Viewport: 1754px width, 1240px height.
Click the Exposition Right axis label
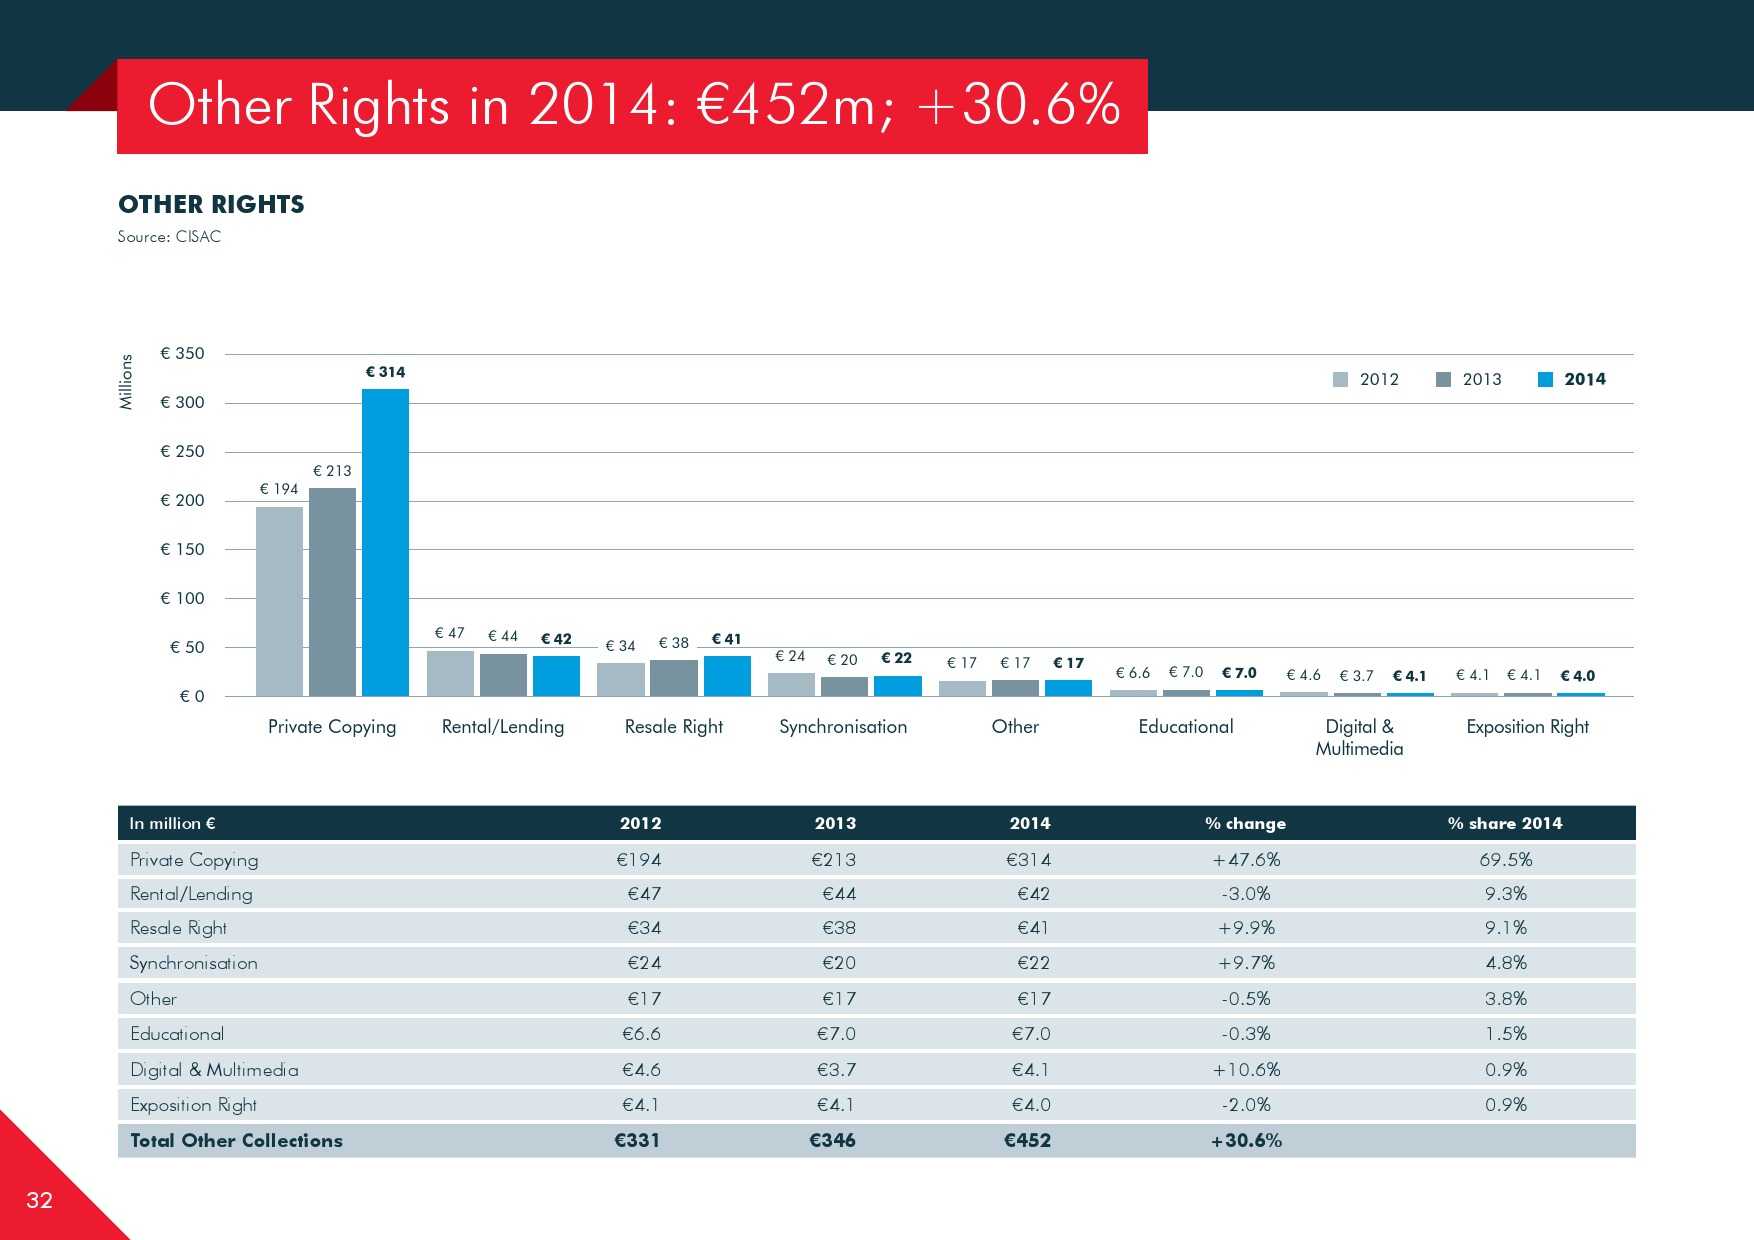pos(1527,727)
